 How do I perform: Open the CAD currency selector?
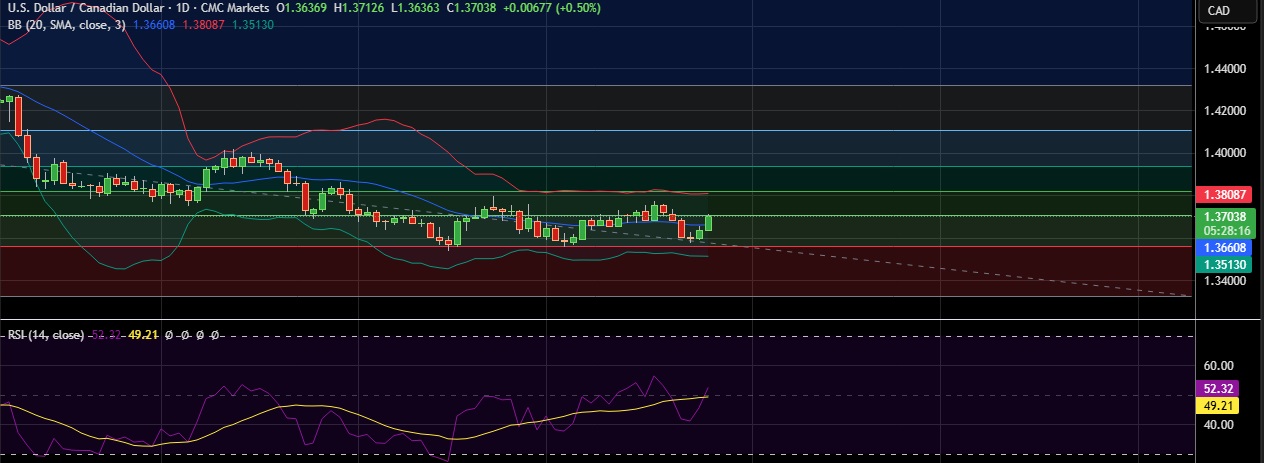(1219, 10)
